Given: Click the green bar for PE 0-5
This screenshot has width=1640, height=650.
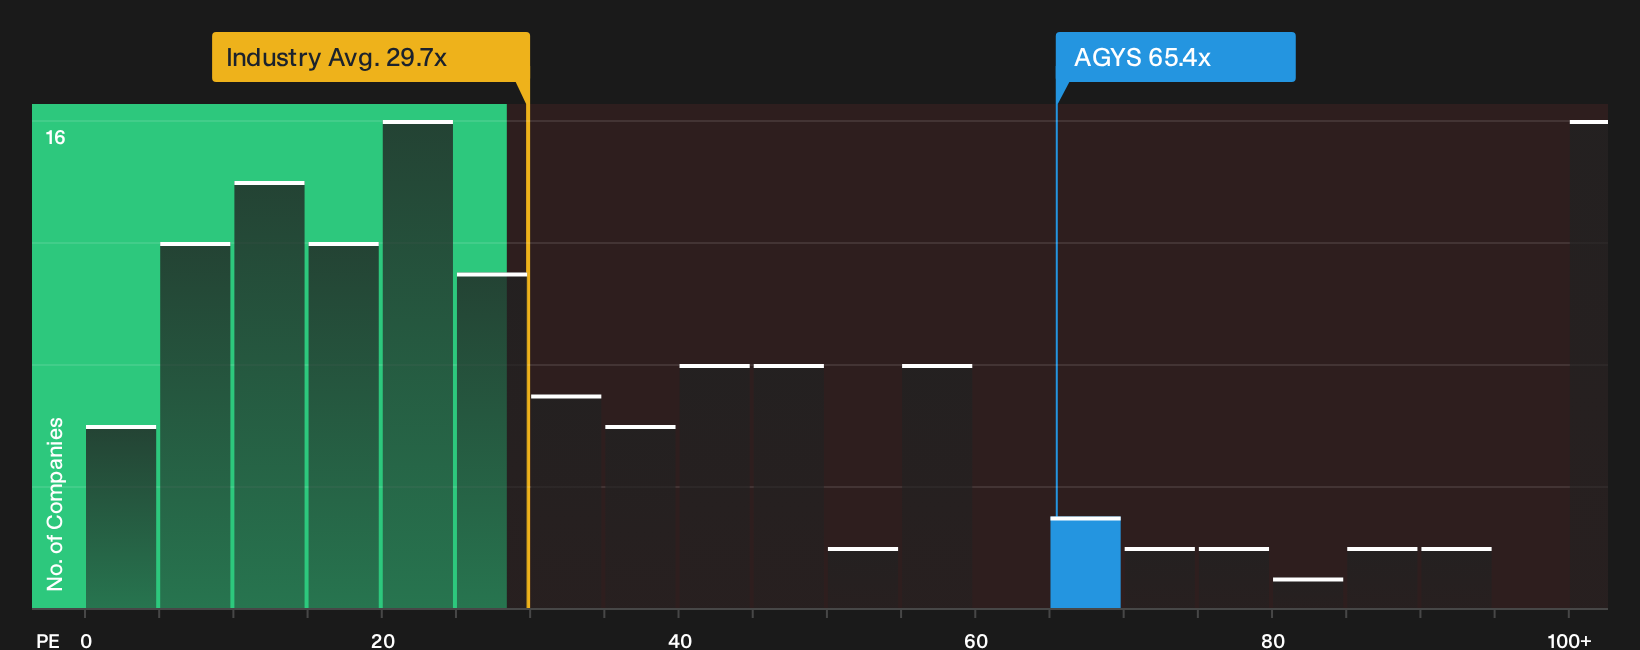Looking at the screenshot, I should click(121, 518).
